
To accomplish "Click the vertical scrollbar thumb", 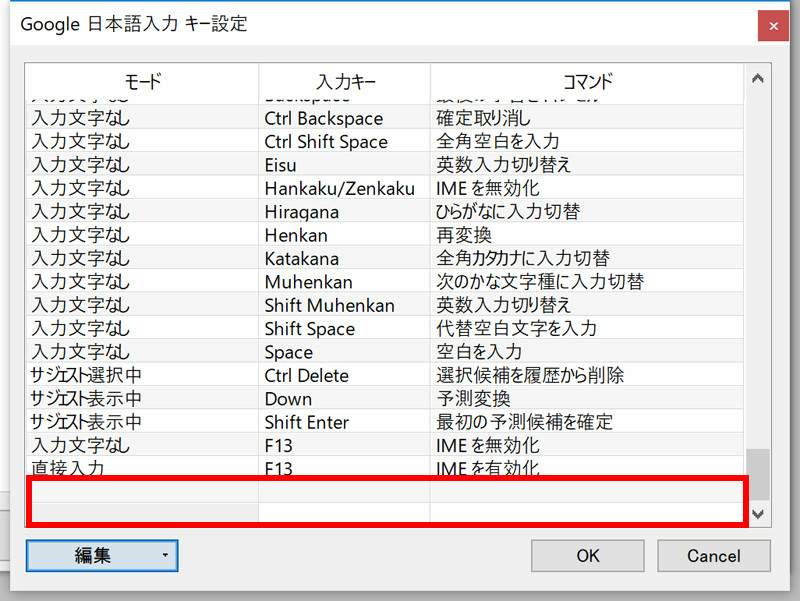I will pyautogui.click(x=758, y=474).
